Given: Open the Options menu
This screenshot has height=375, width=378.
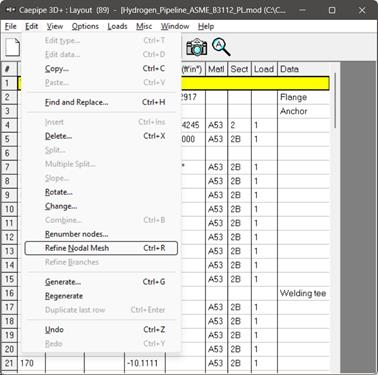Looking at the screenshot, I should click(85, 26).
